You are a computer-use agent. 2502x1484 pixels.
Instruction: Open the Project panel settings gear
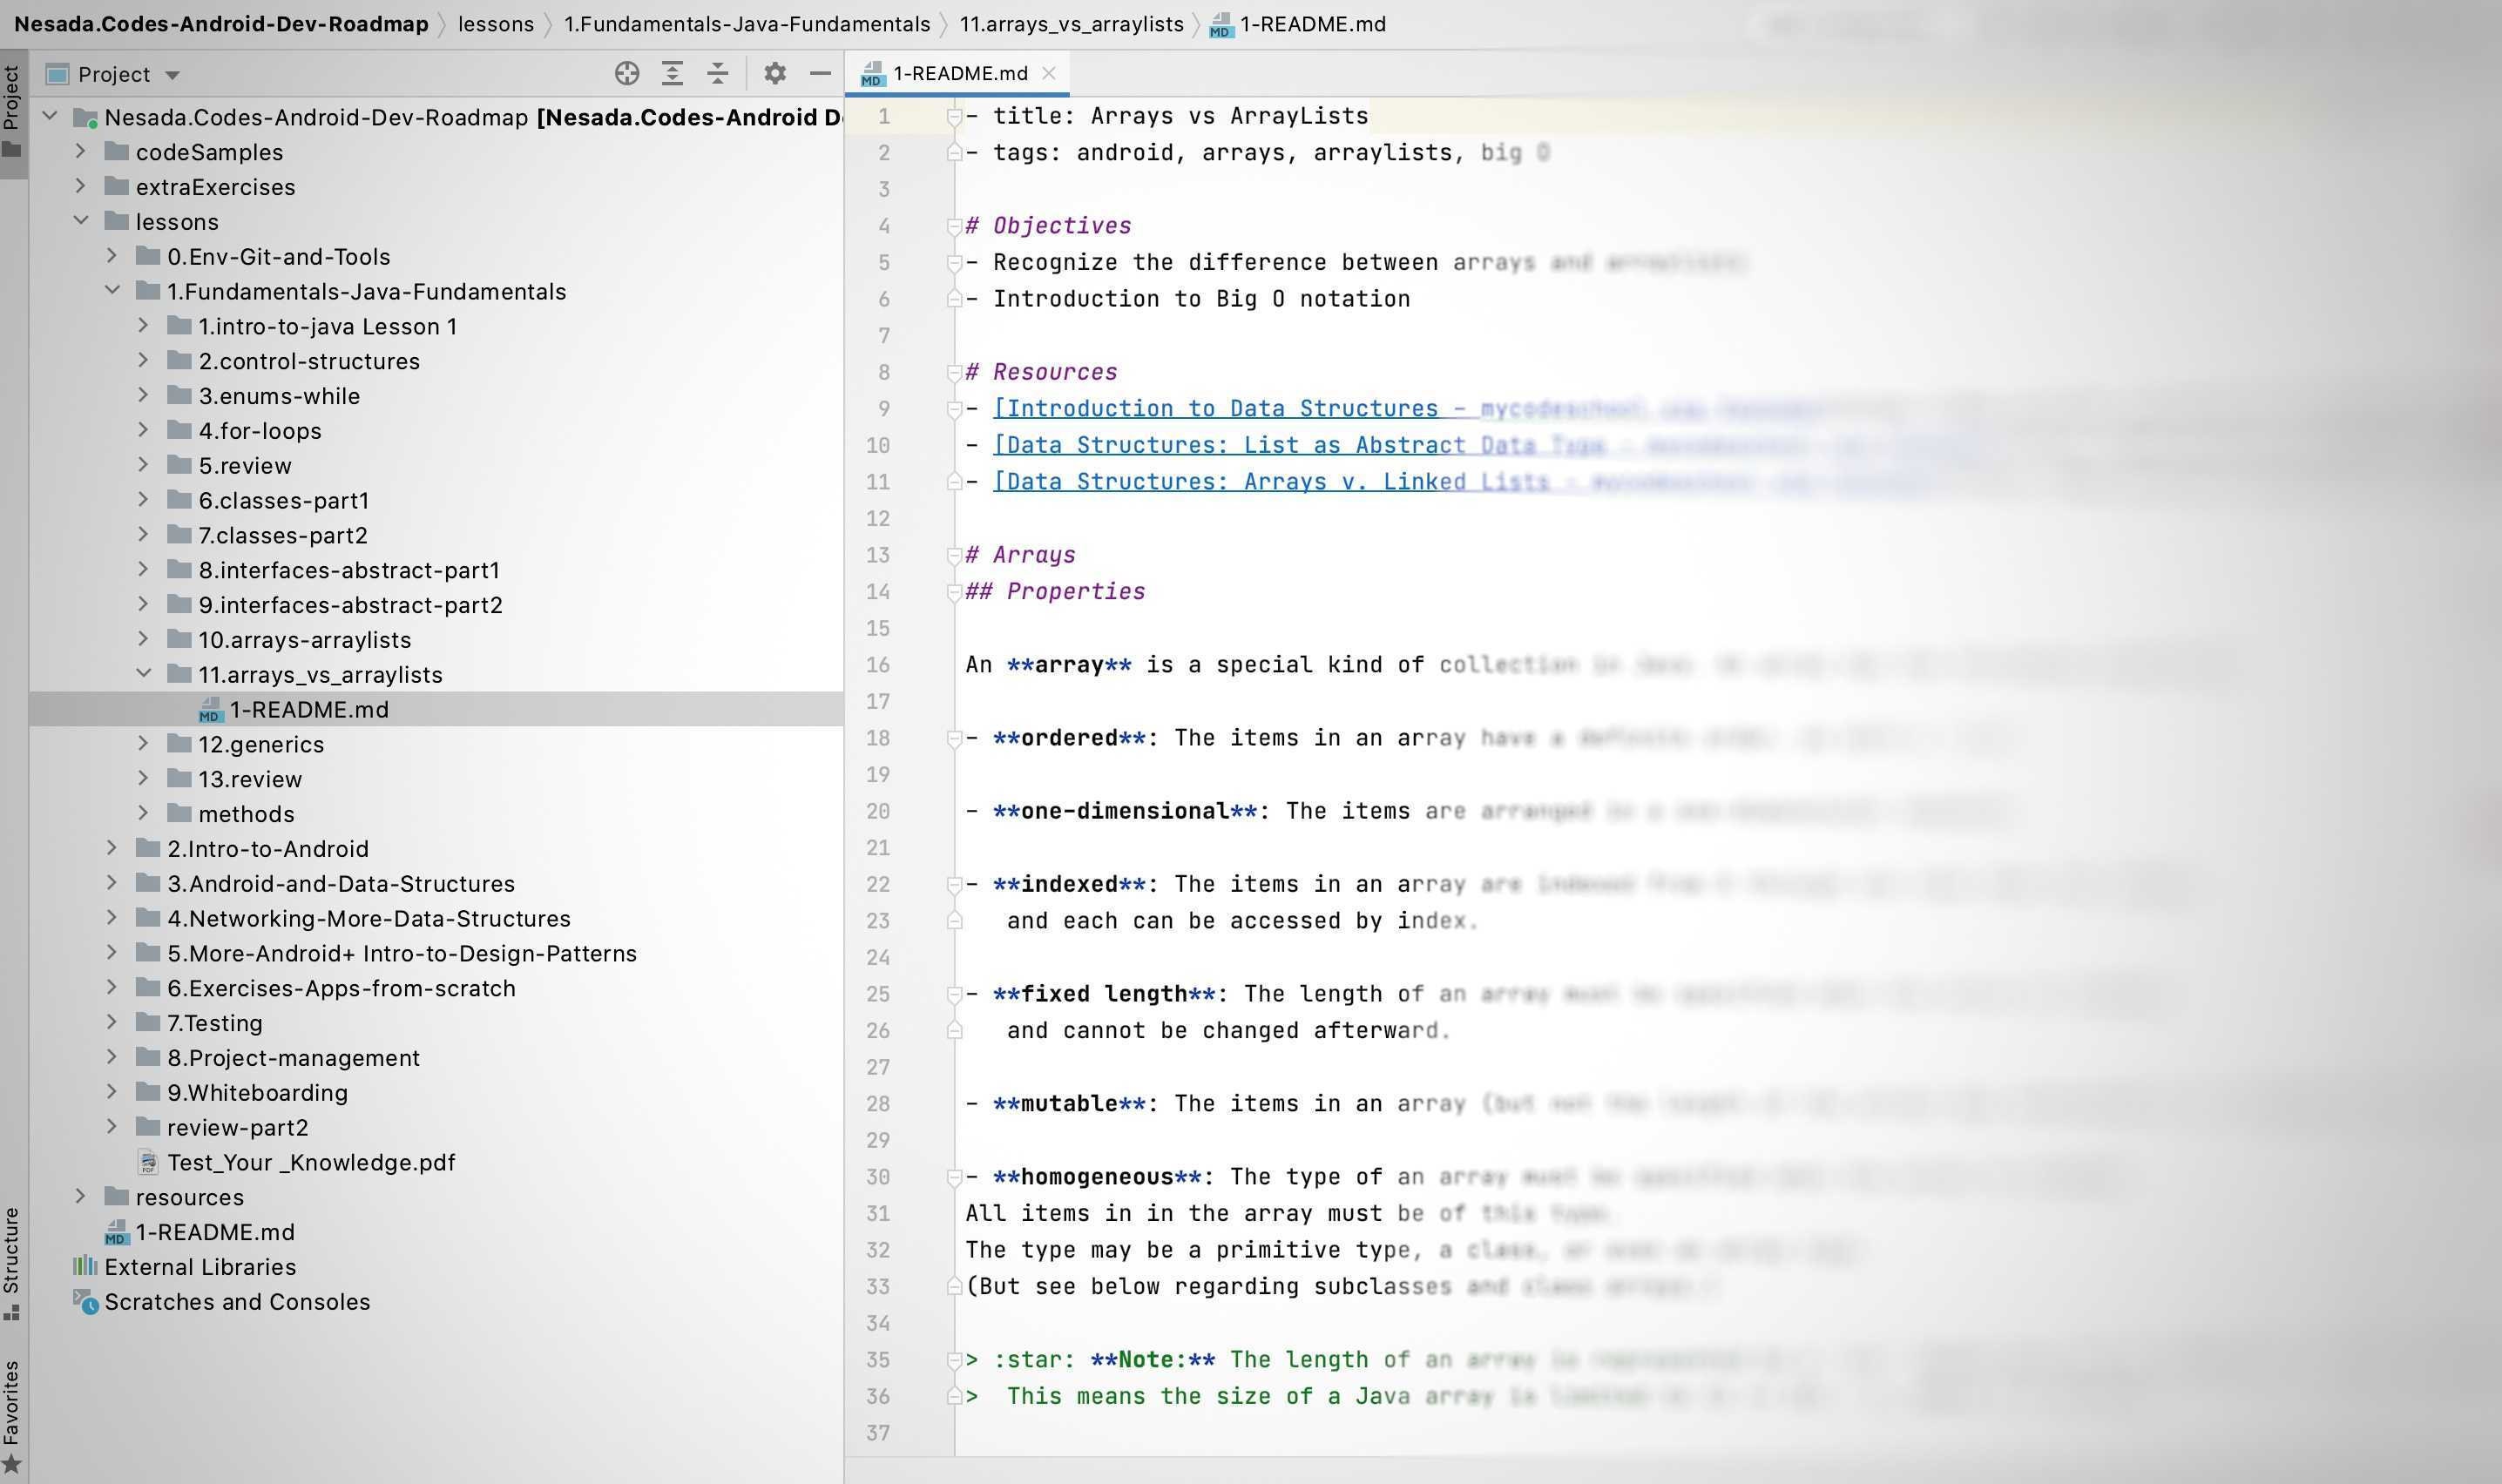click(x=775, y=73)
